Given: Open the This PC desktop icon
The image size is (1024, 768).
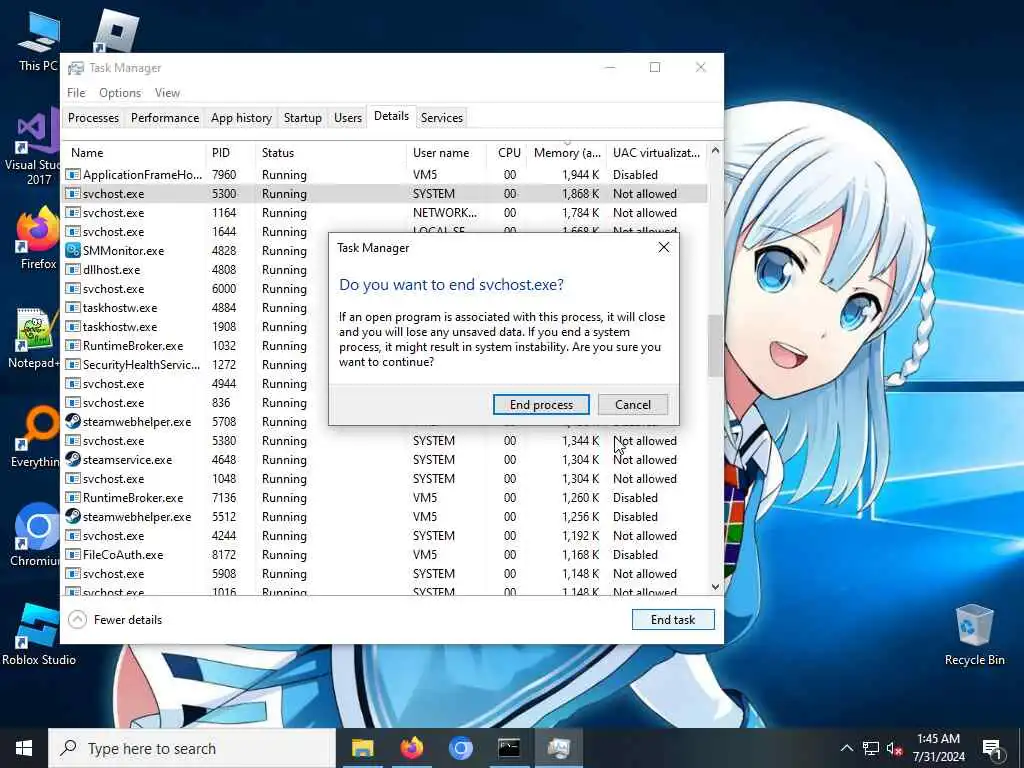Looking at the screenshot, I should tap(38, 41).
